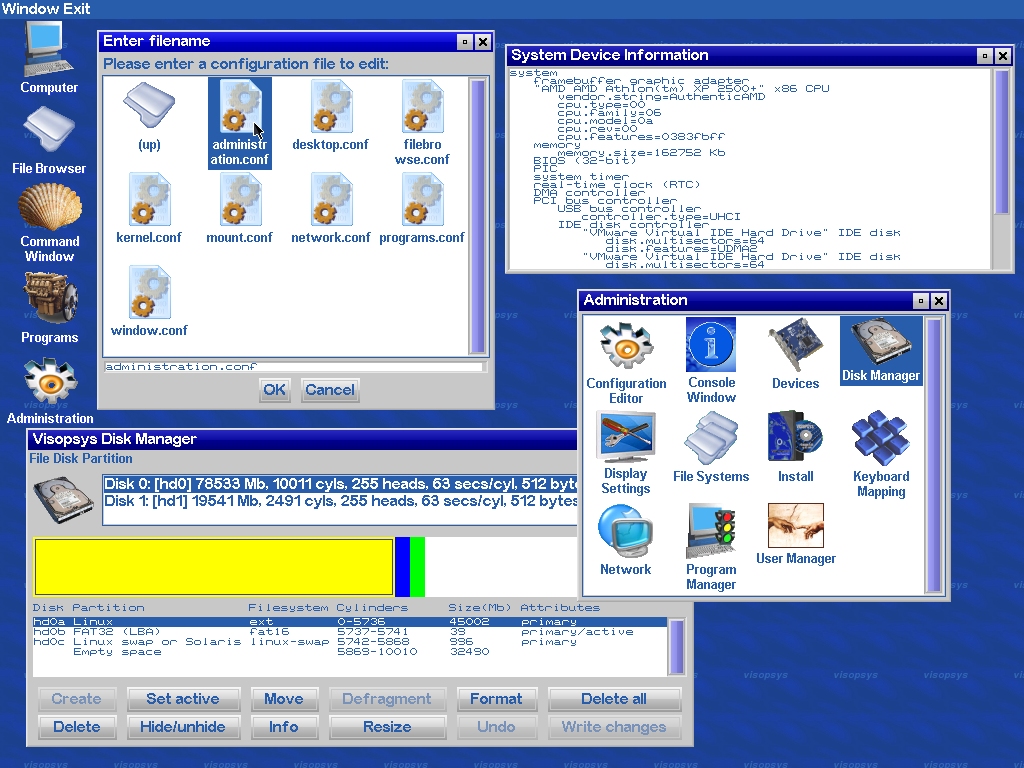The width and height of the screenshot is (1024, 768).
Task: Launch the Devices icon in Administration
Action: click(795, 355)
